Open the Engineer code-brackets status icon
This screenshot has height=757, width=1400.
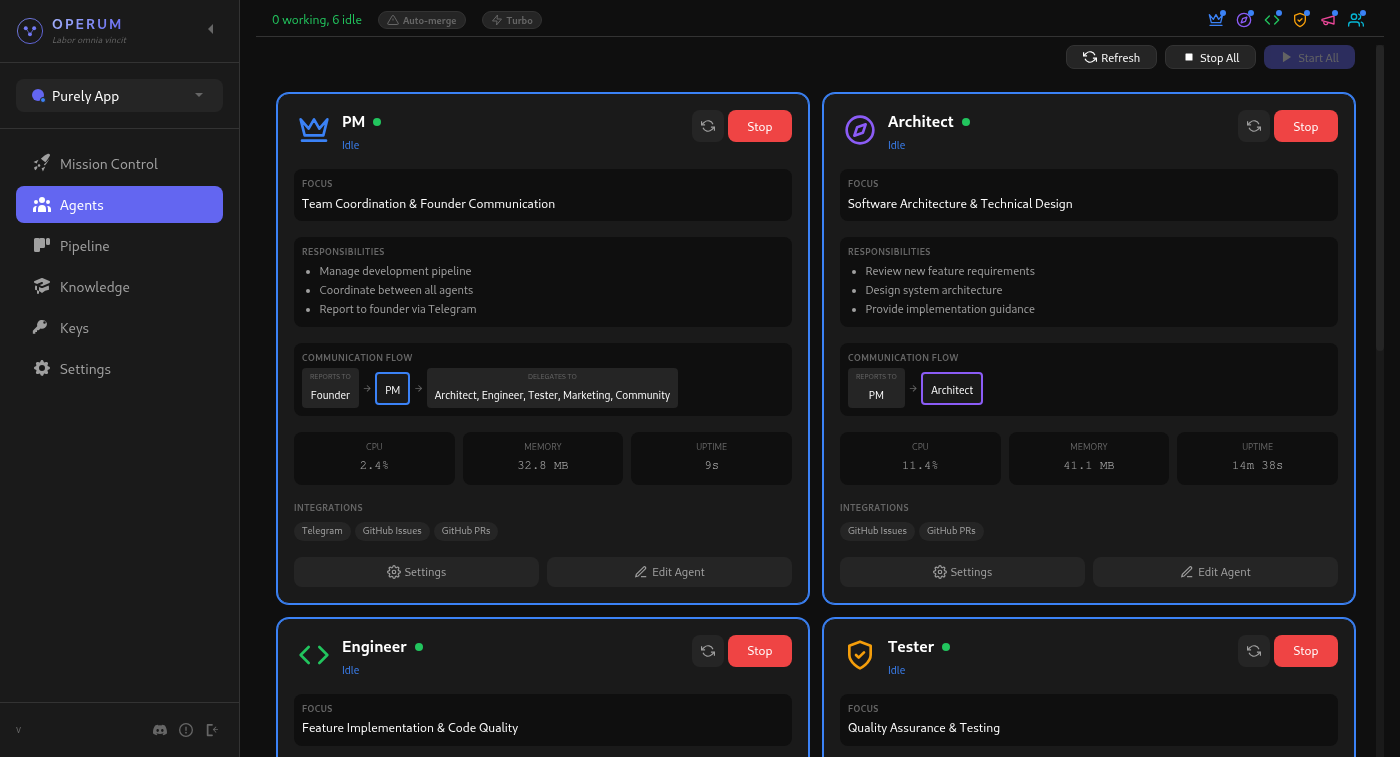[1272, 18]
